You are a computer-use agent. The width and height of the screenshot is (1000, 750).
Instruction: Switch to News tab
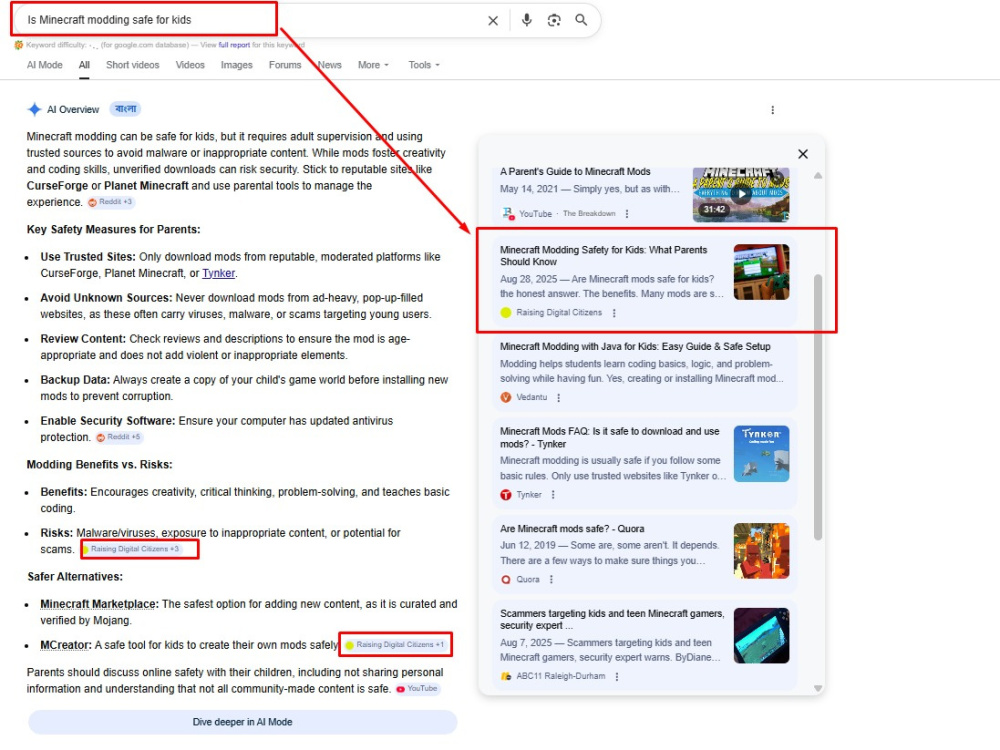pyautogui.click(x=330, y=65)
